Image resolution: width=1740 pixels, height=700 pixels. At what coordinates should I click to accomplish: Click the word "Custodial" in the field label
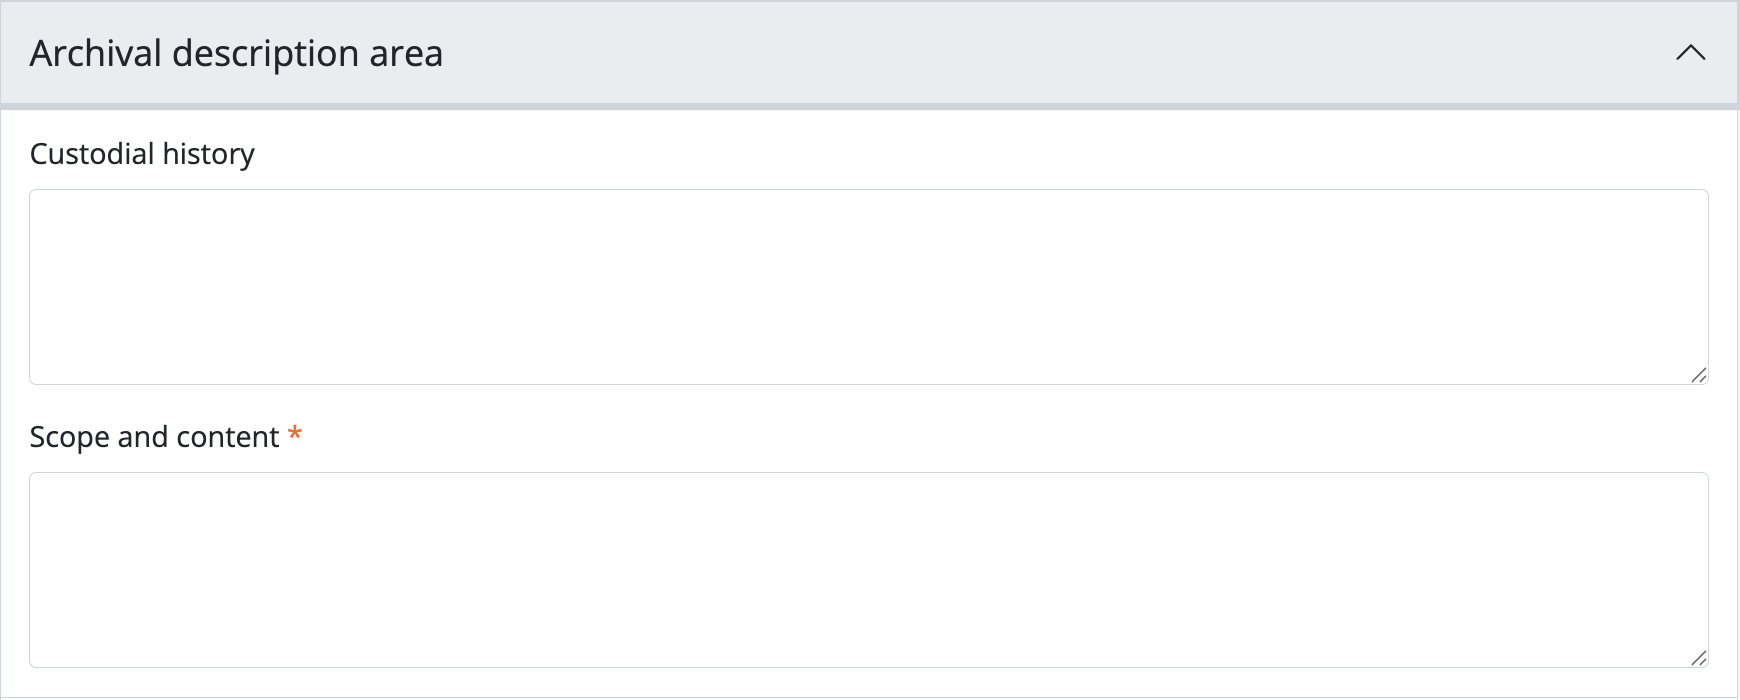point(92,154)
